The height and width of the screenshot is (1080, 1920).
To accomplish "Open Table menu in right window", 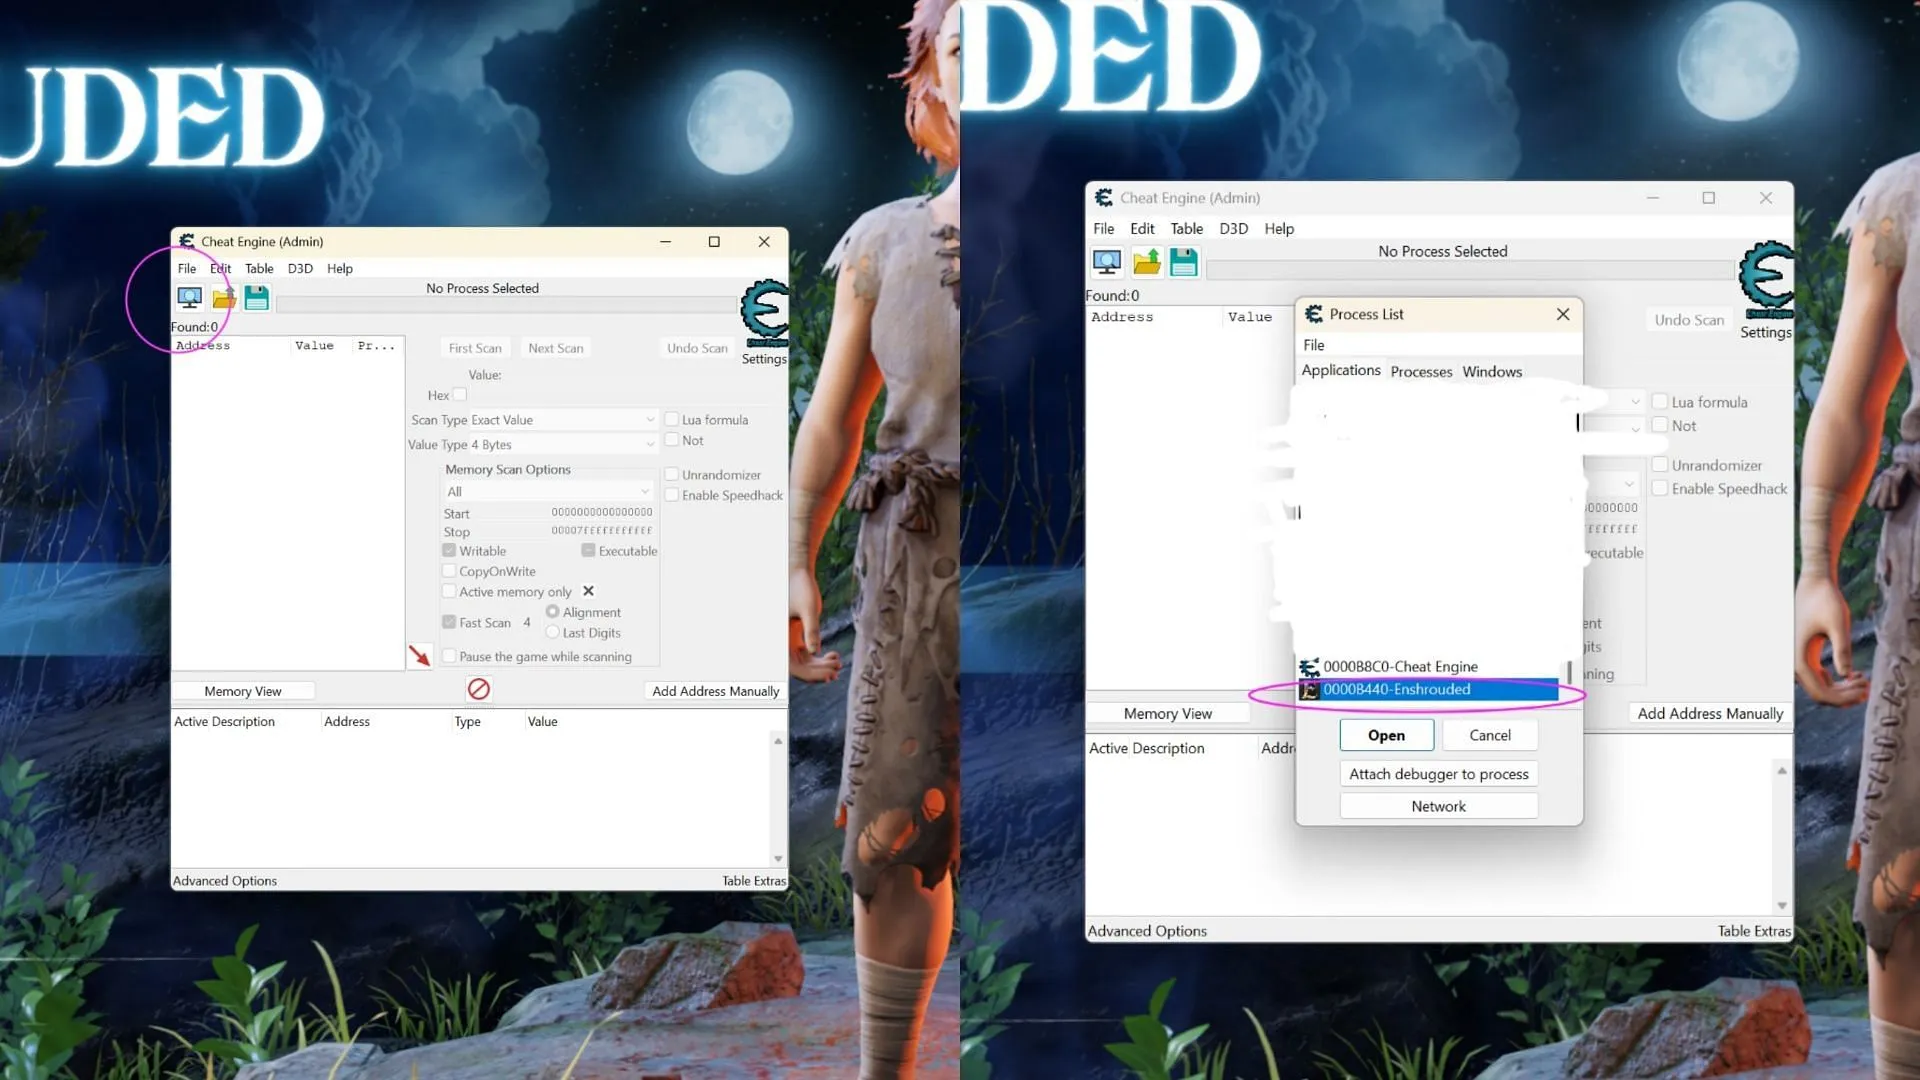I will click(1187, 228).
